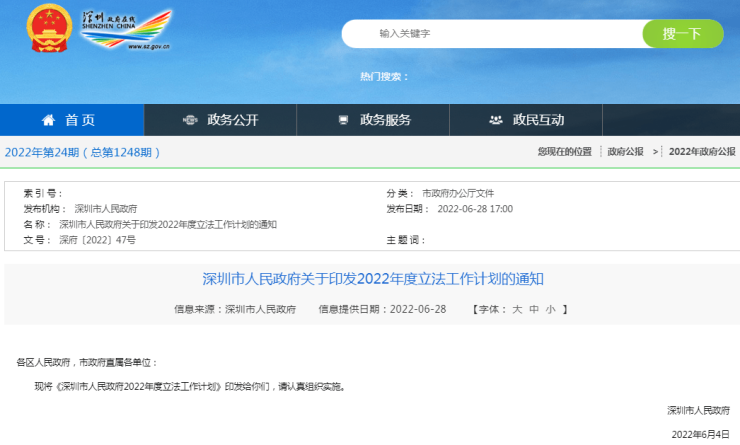Click 信息提供日期:2022-06-28 text
The width and height of the screenshot is (740, 445).
(382, 309)
